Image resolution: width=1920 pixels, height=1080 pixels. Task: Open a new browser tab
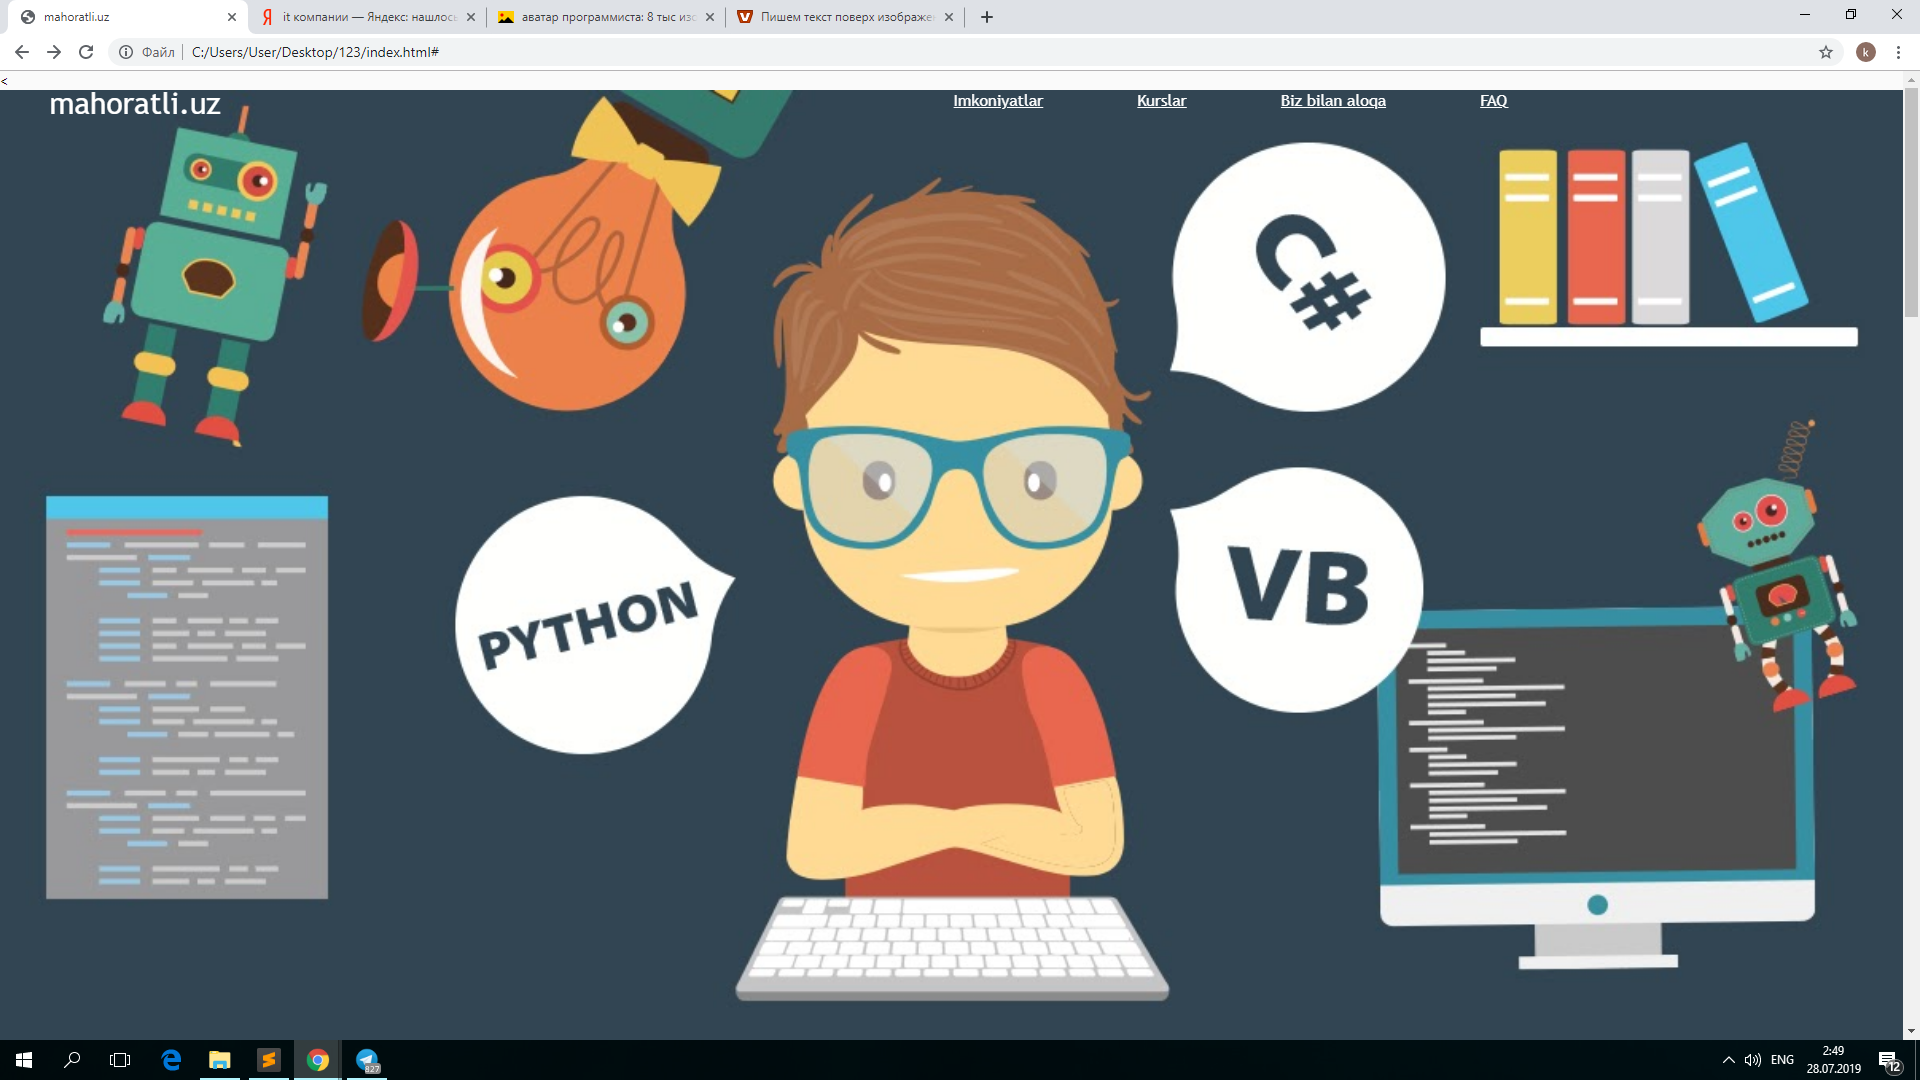coord(987,17)
